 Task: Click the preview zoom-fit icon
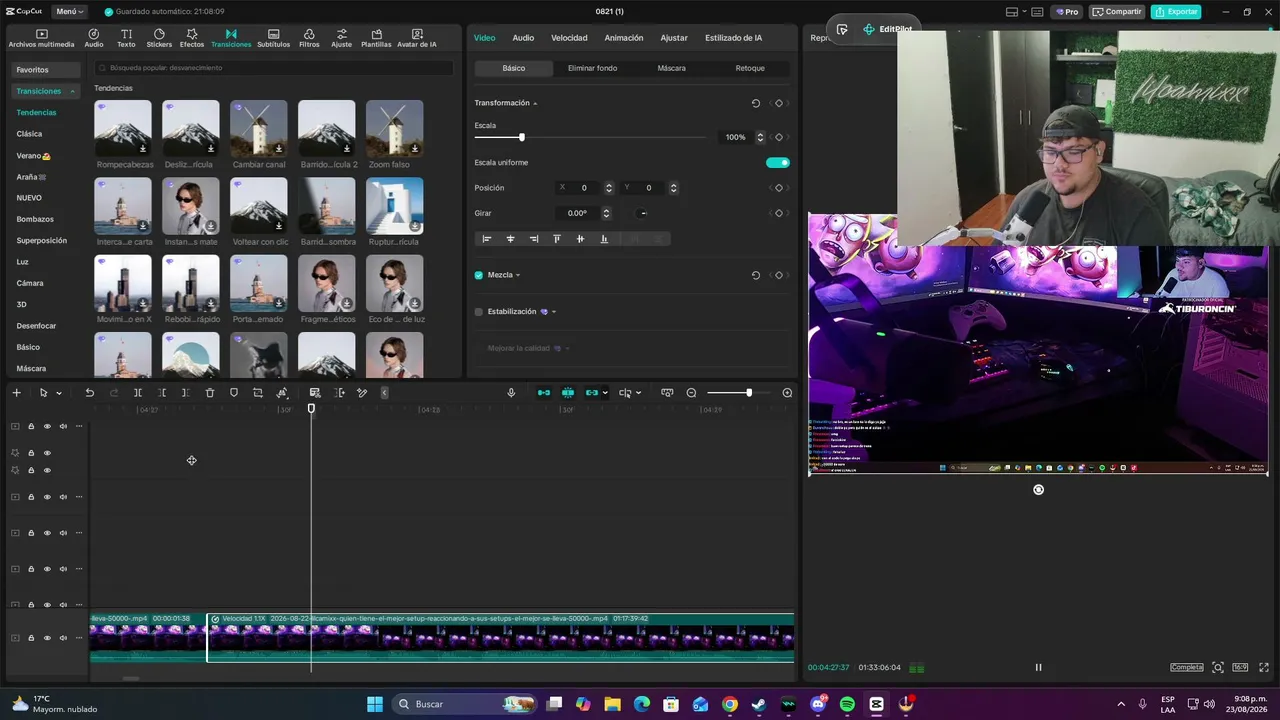tap(1218, 667)
